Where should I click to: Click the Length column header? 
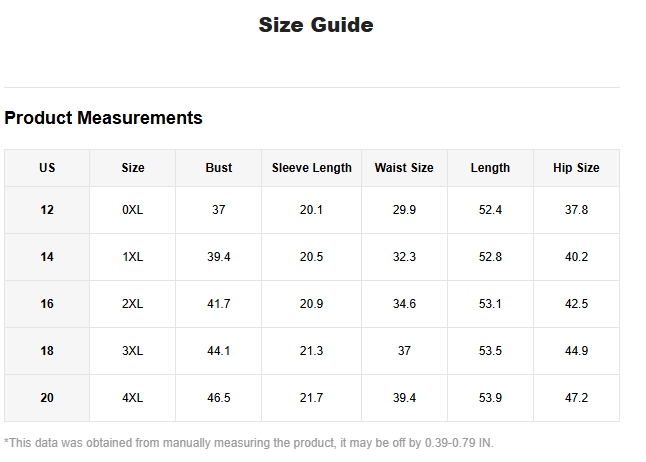[490, 168]
